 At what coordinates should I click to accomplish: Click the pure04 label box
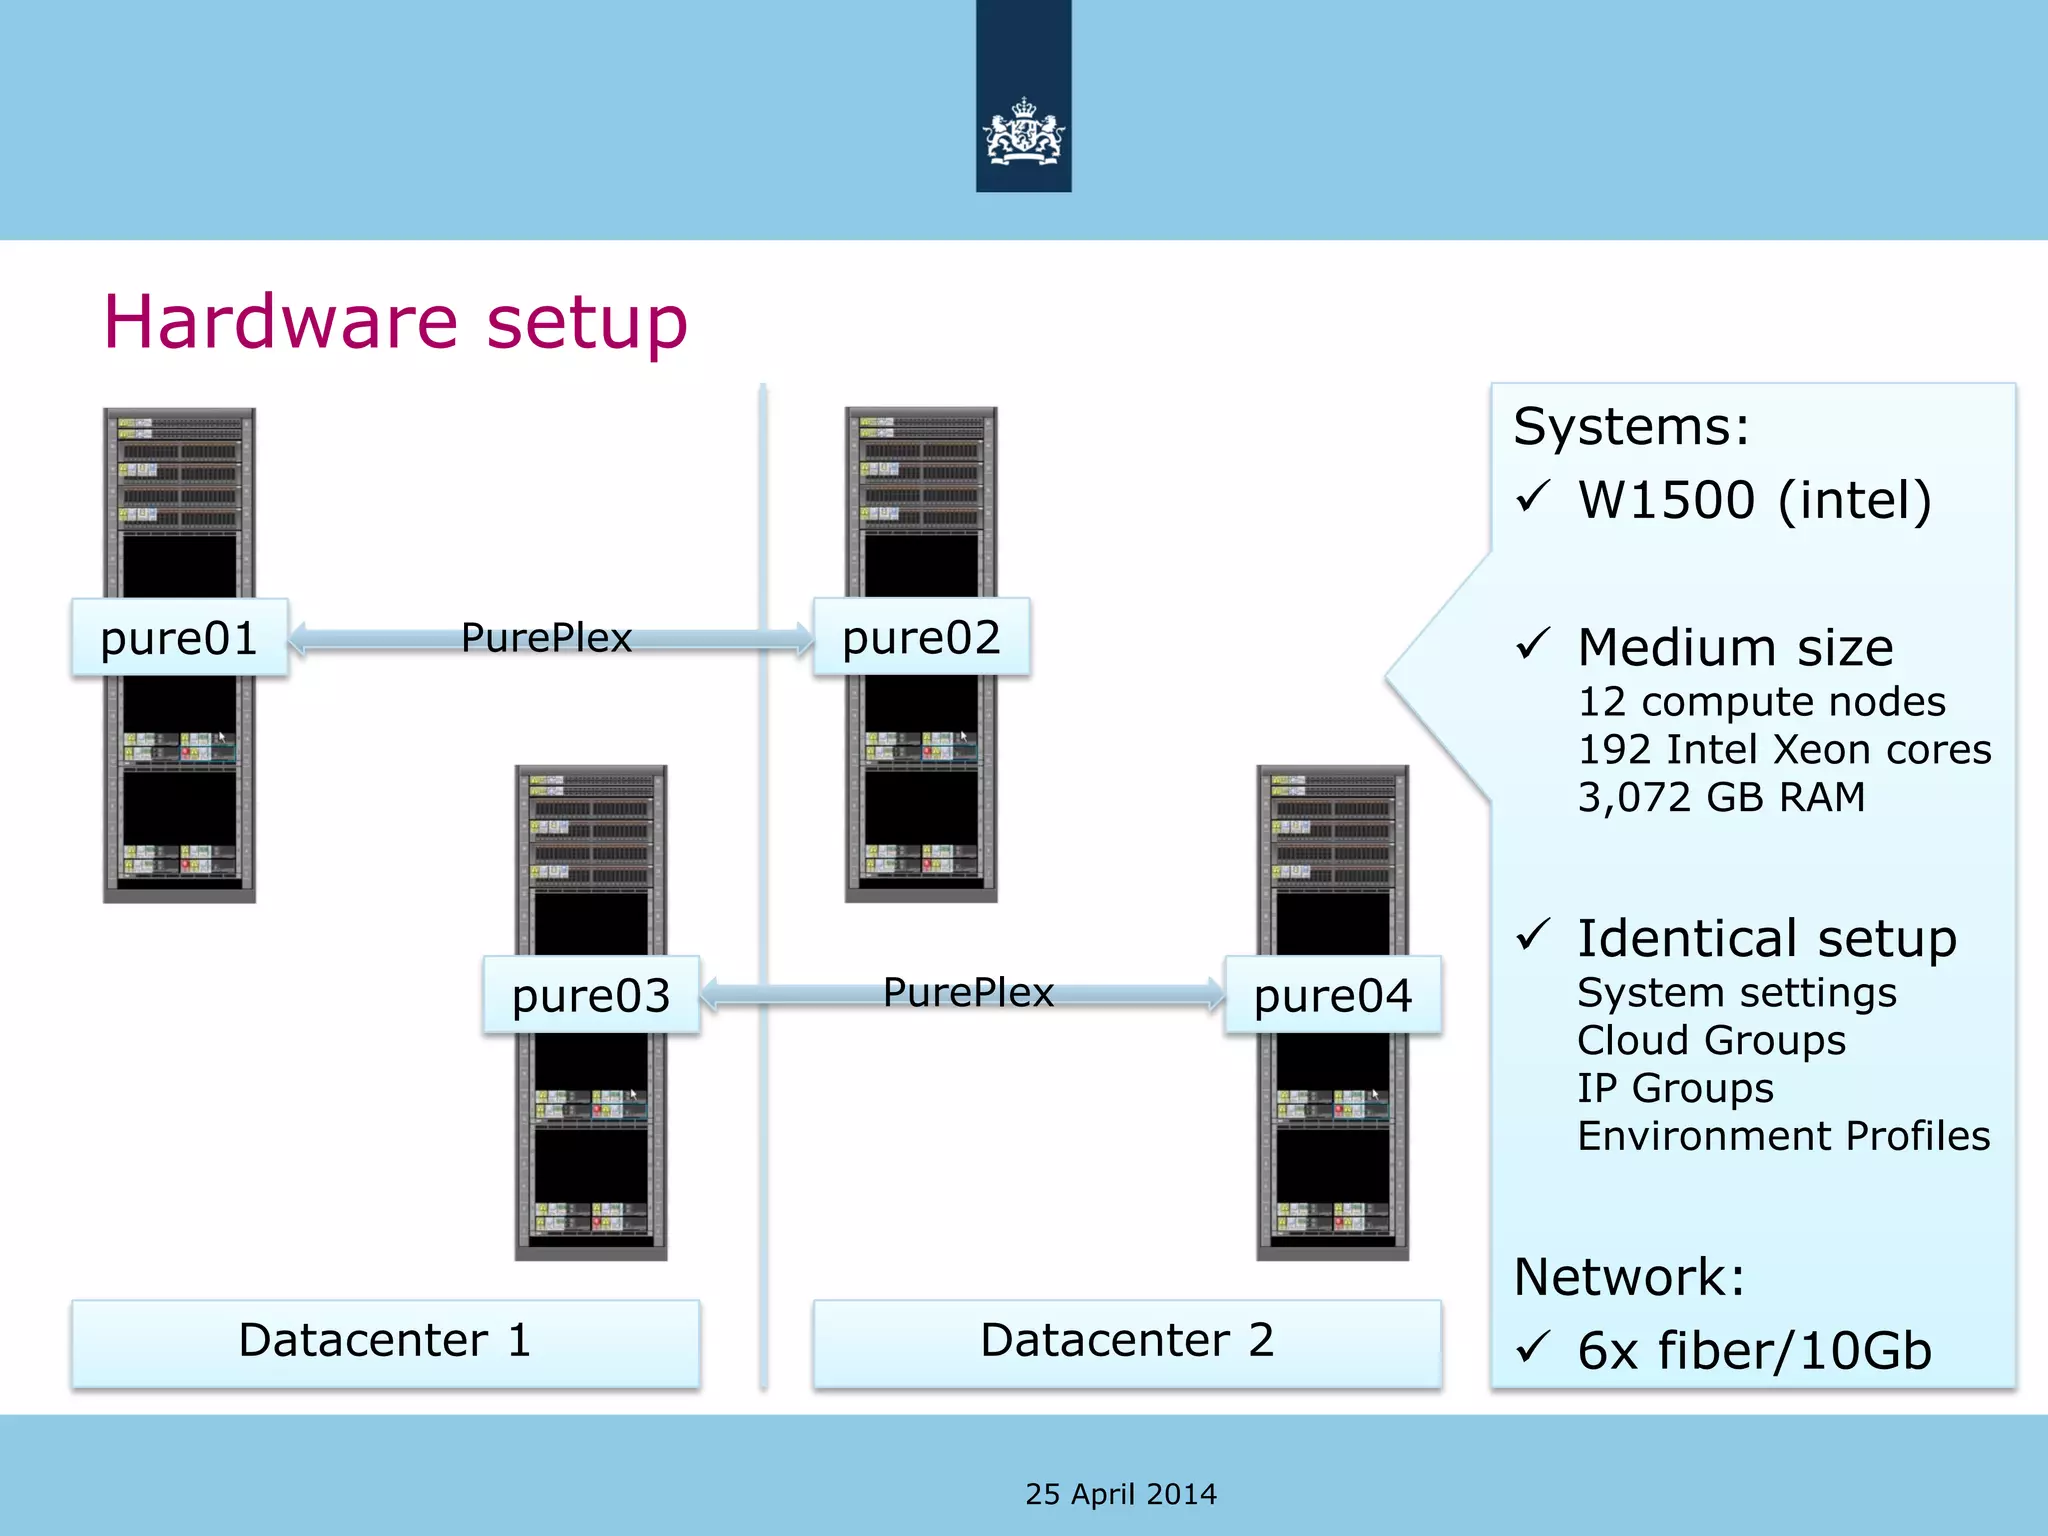(x=1333, y=995)
